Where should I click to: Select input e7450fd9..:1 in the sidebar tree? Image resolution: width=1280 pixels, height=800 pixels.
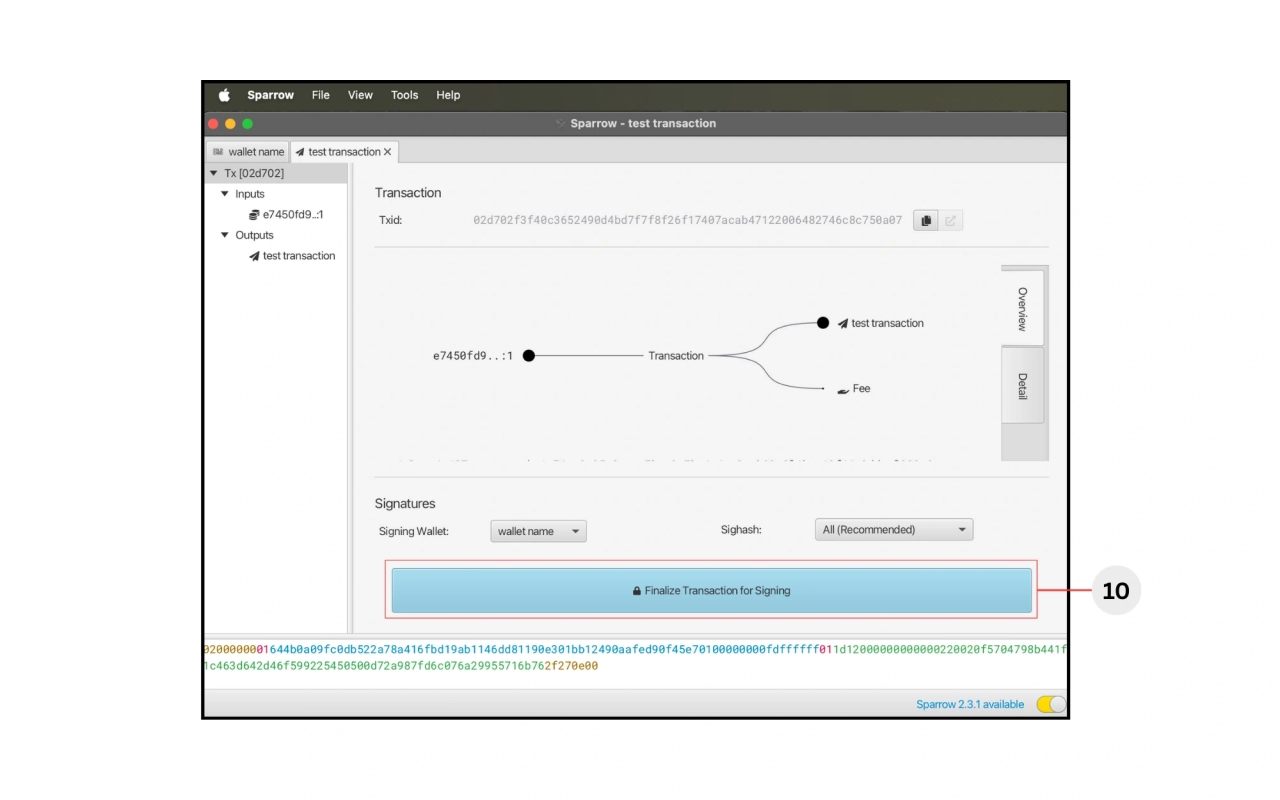[286, 214]
